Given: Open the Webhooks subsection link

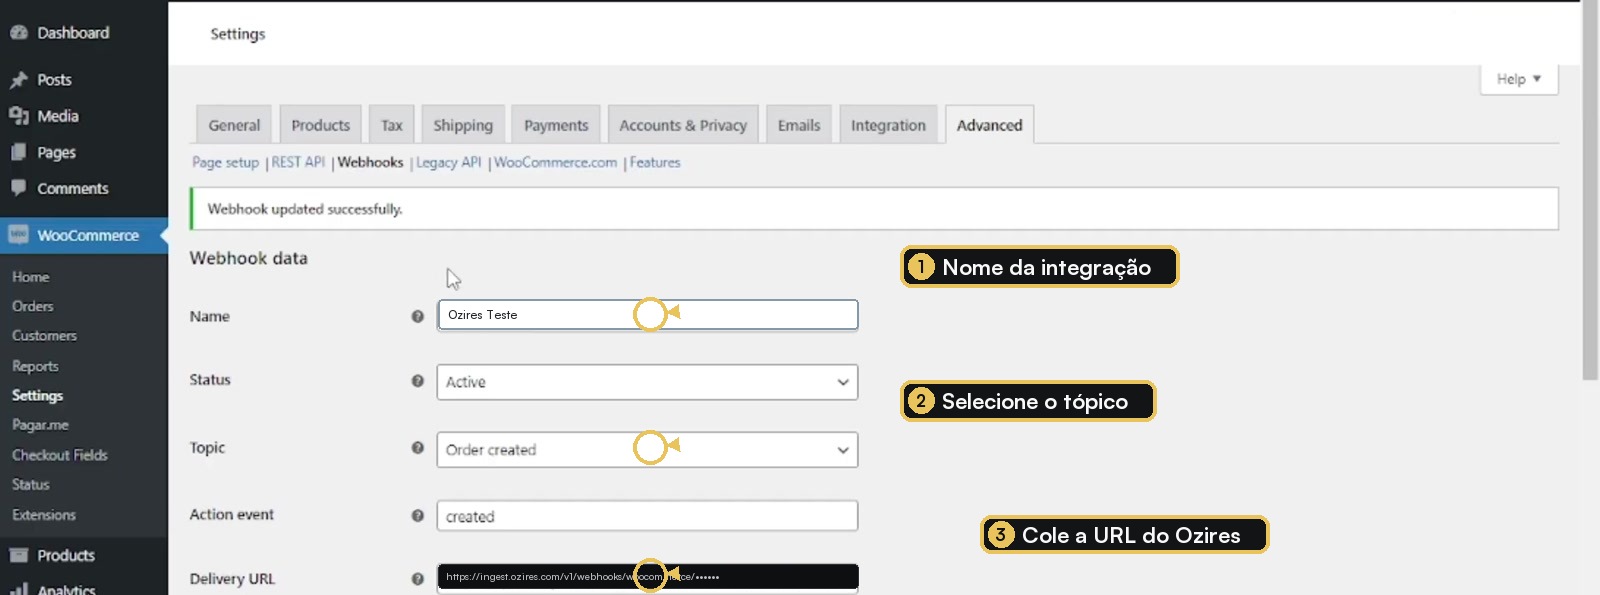Looking at the screenshot, I should pos(370,162).
